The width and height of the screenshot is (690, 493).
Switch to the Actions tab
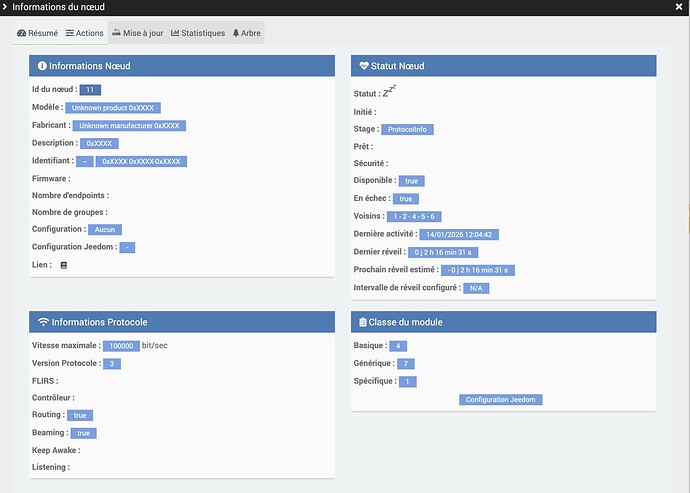(84, 33)
